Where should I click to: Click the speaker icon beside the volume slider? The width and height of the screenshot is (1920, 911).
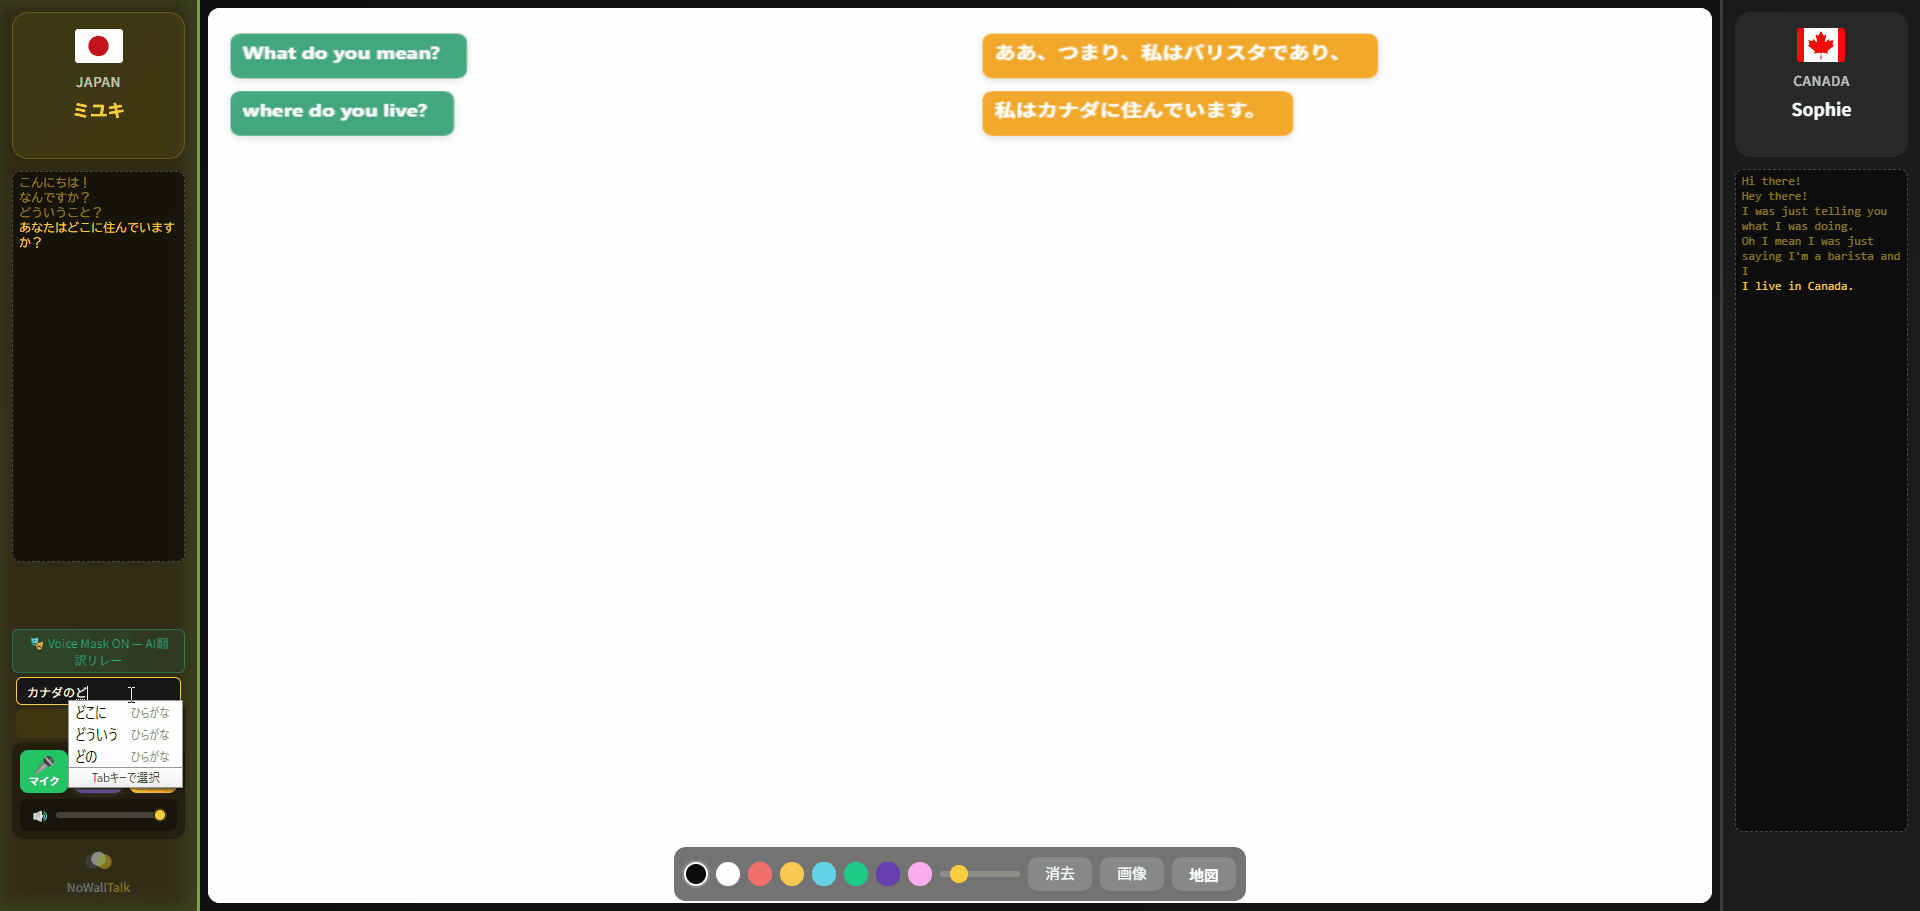[x=39, y=815]
